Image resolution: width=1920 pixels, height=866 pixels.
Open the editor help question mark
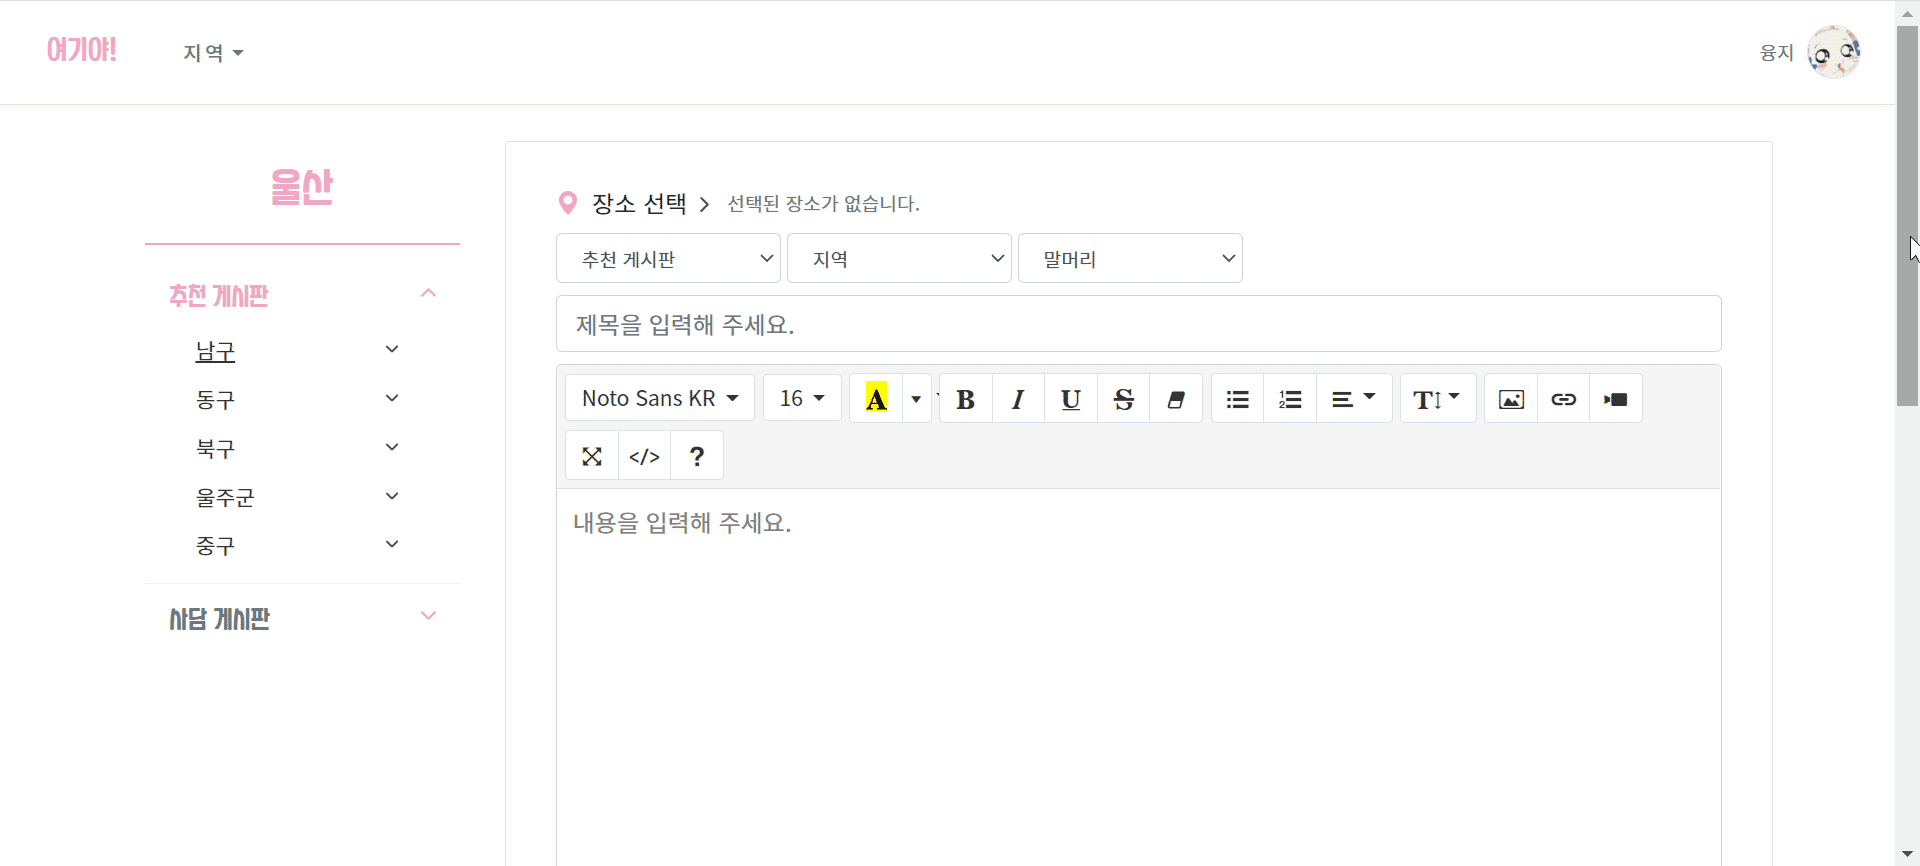(x=697, y=456)
